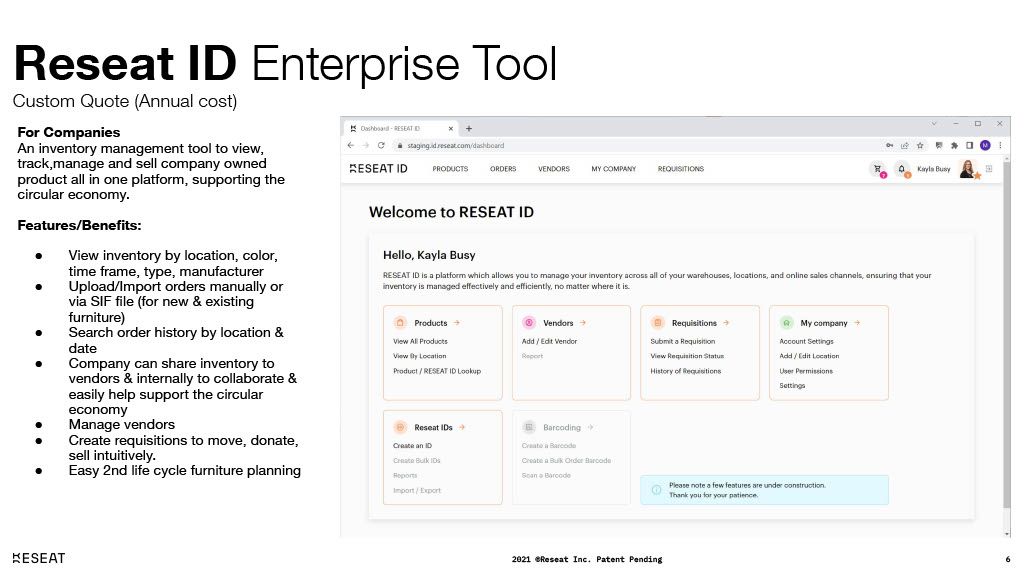
Task: Click Scan a Barcode link
Action: 546,475
